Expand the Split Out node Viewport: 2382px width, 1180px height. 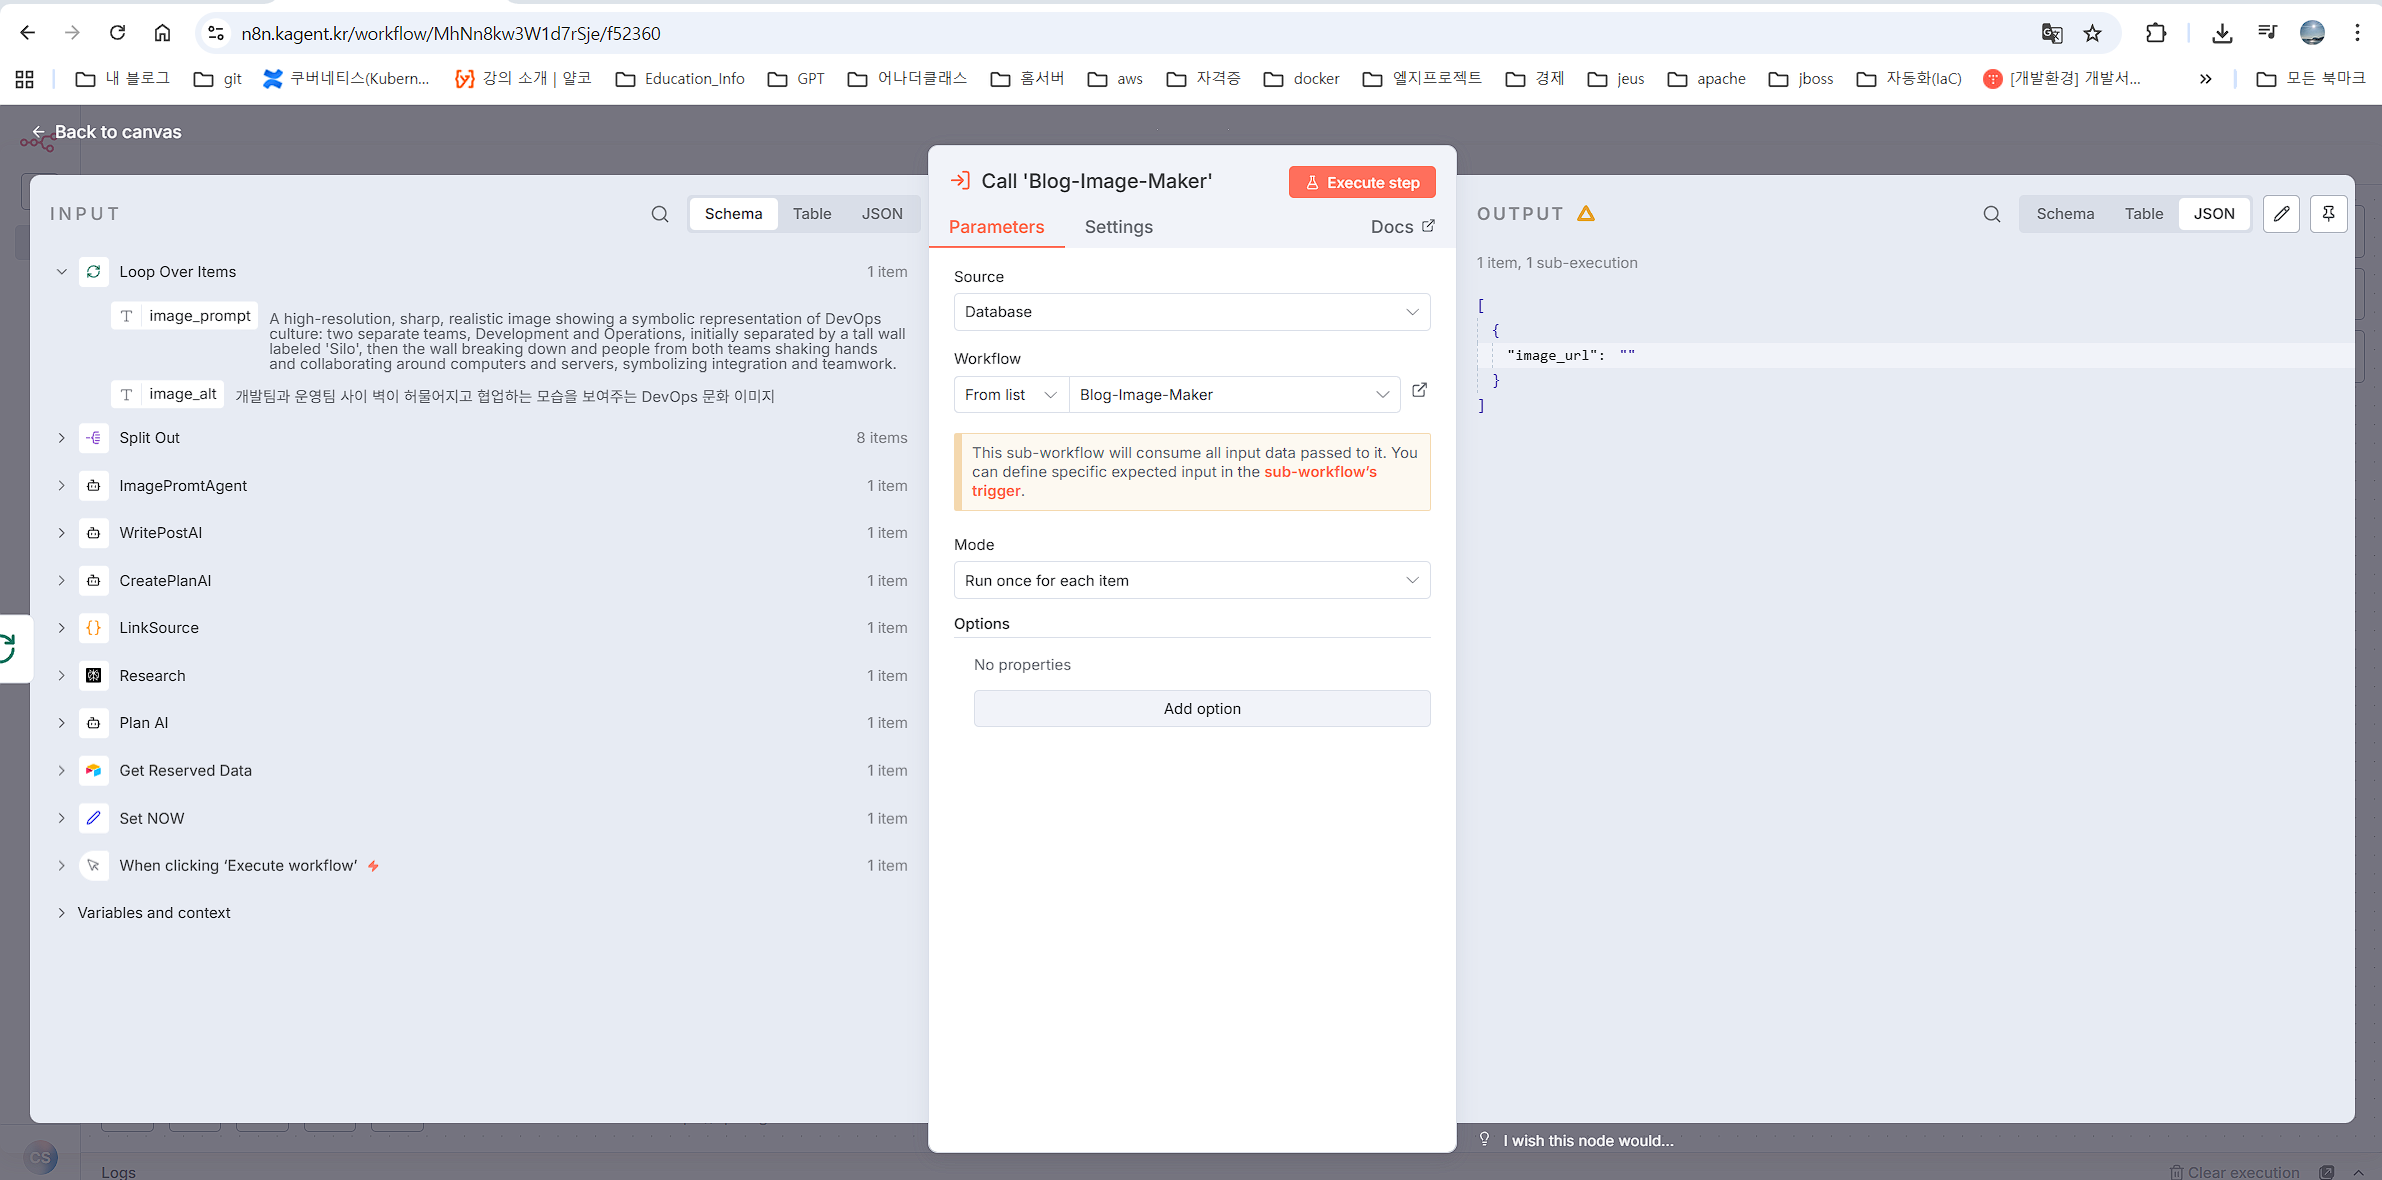62,438
